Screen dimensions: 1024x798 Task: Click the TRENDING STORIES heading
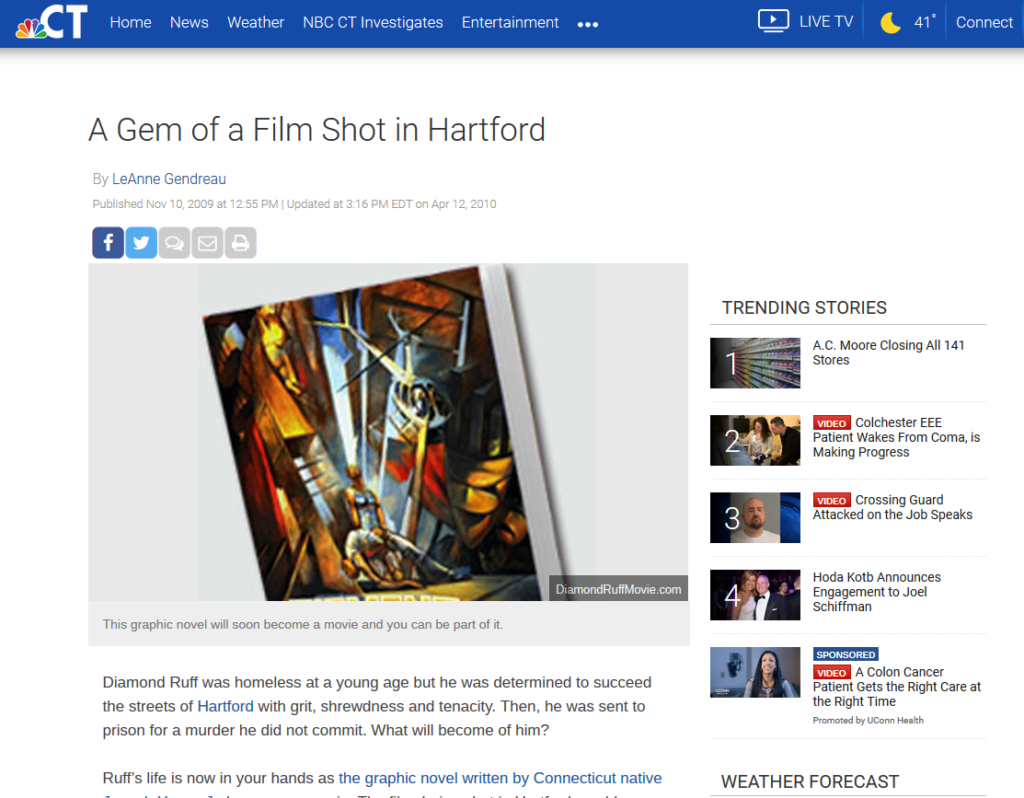click(804, 308)
